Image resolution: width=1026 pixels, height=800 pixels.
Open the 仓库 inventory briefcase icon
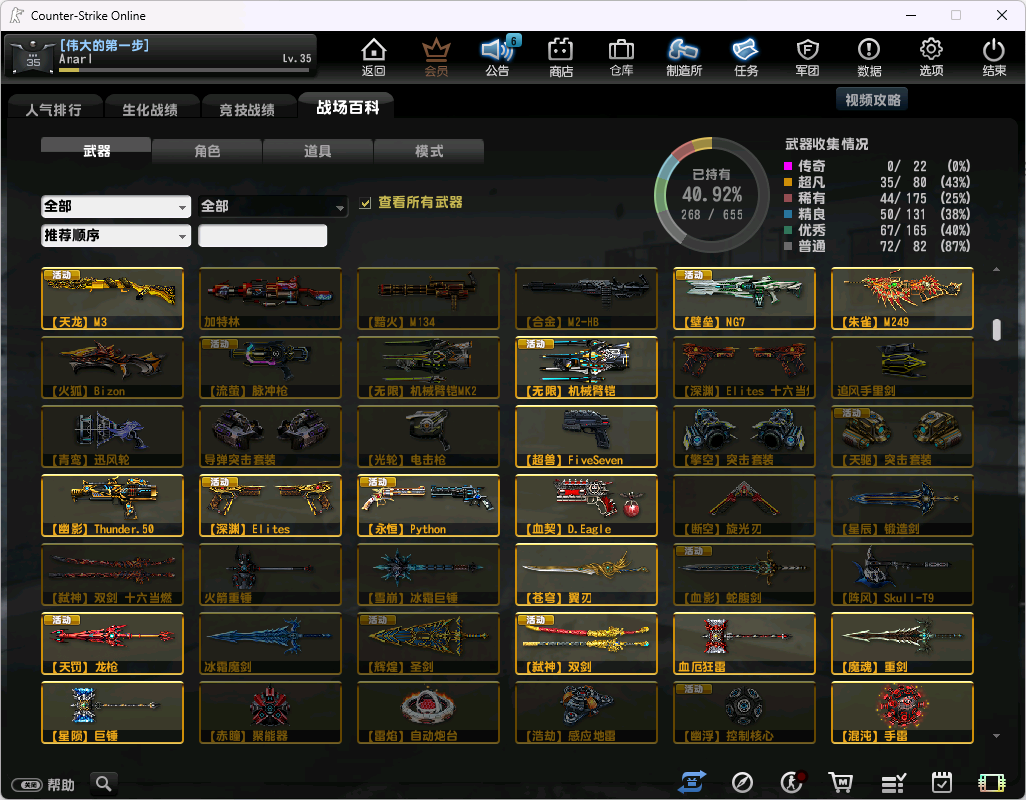(x=622, y=57)
